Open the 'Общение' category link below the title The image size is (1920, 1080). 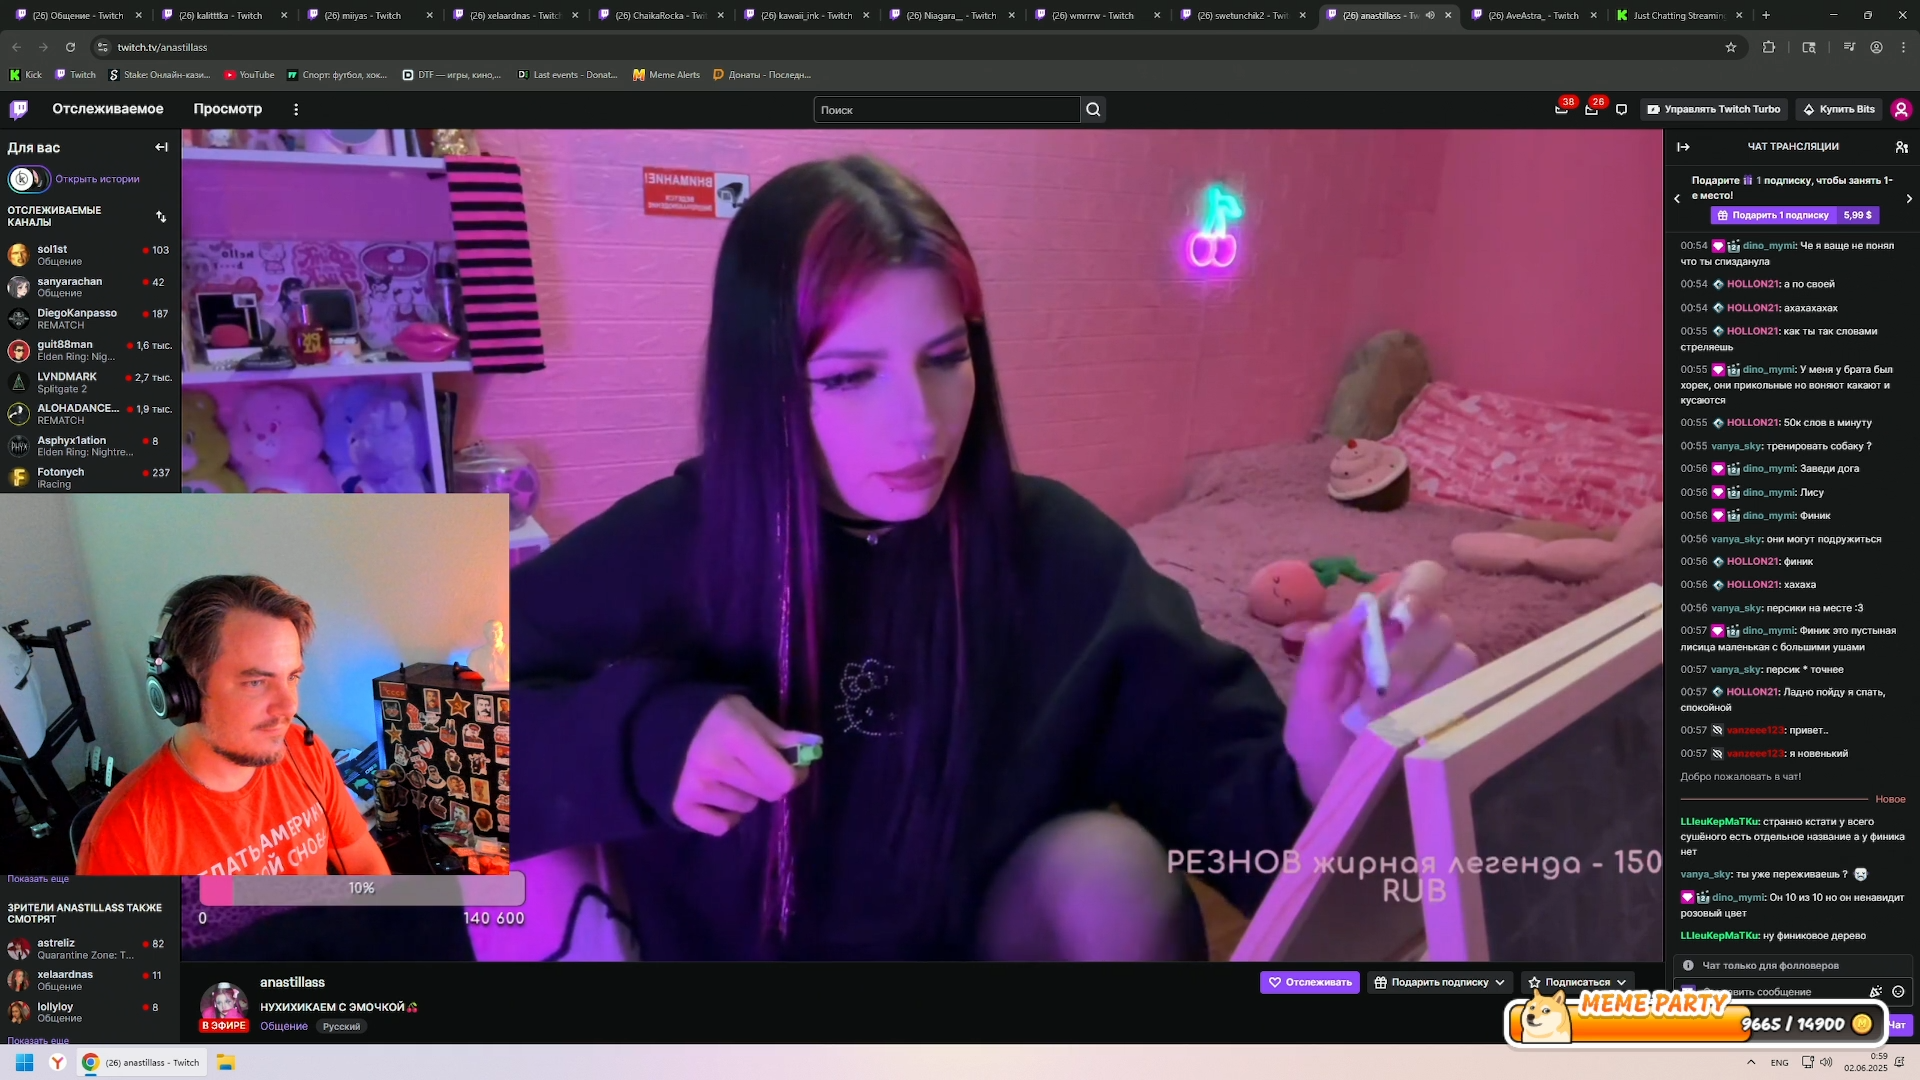(284, 1026)
